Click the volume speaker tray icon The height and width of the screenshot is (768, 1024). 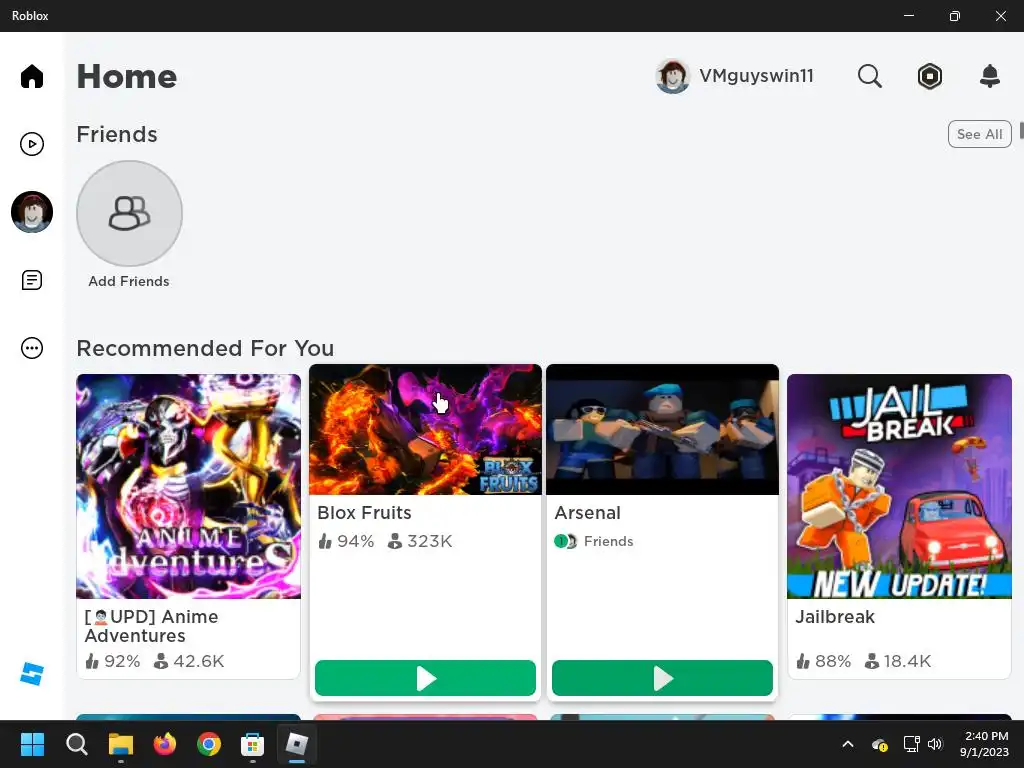click(x=935, y=744)
